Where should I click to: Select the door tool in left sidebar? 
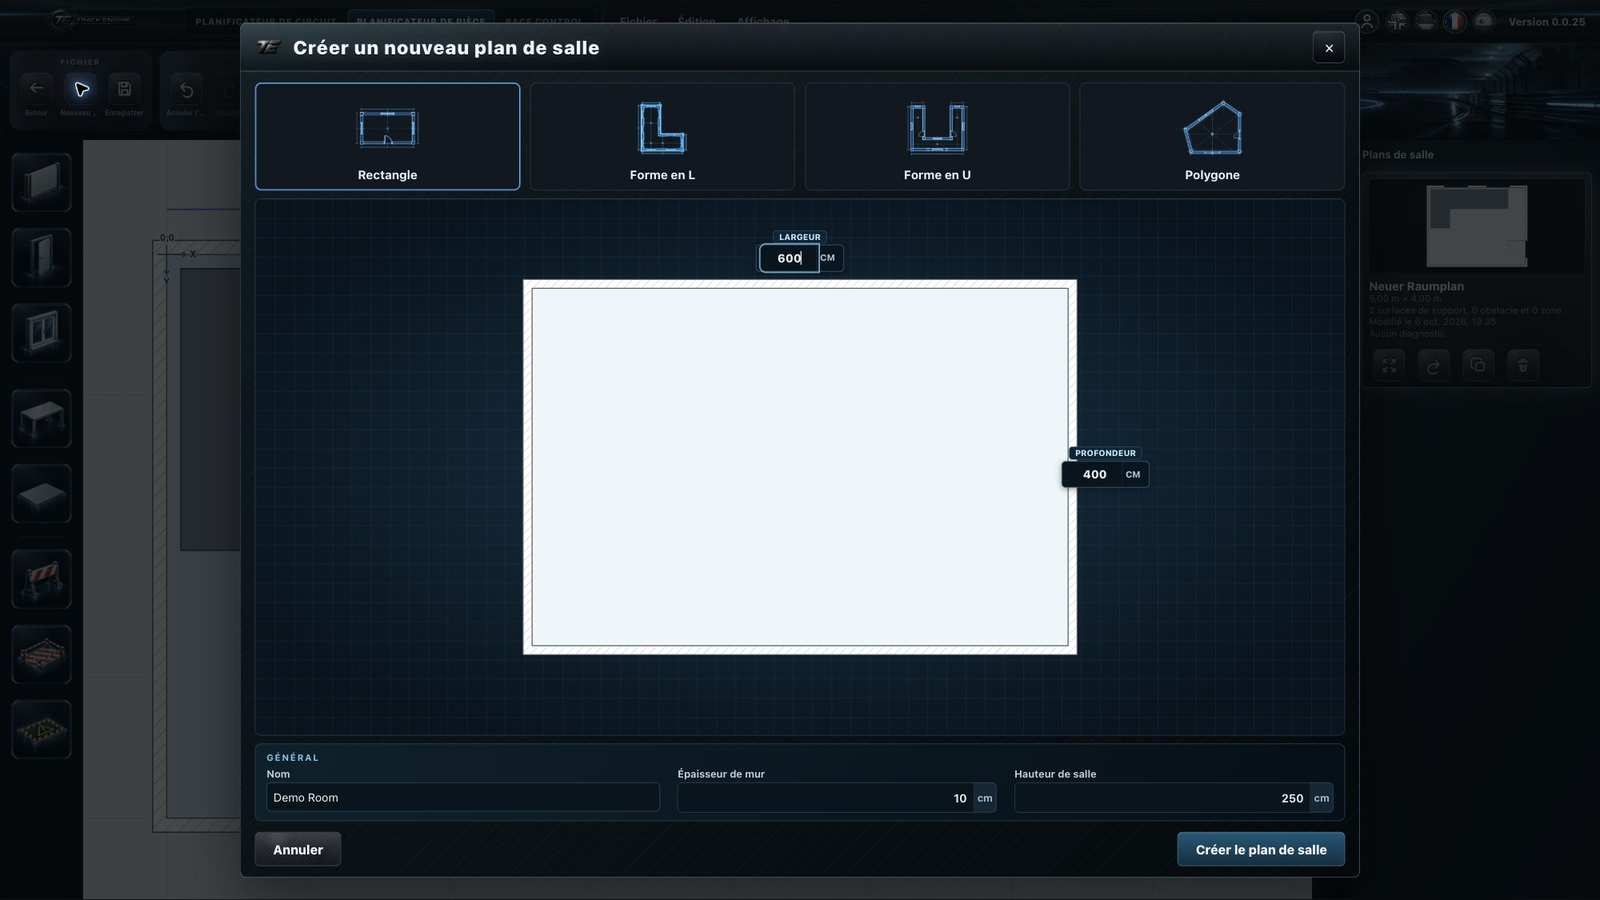(41, 257)
